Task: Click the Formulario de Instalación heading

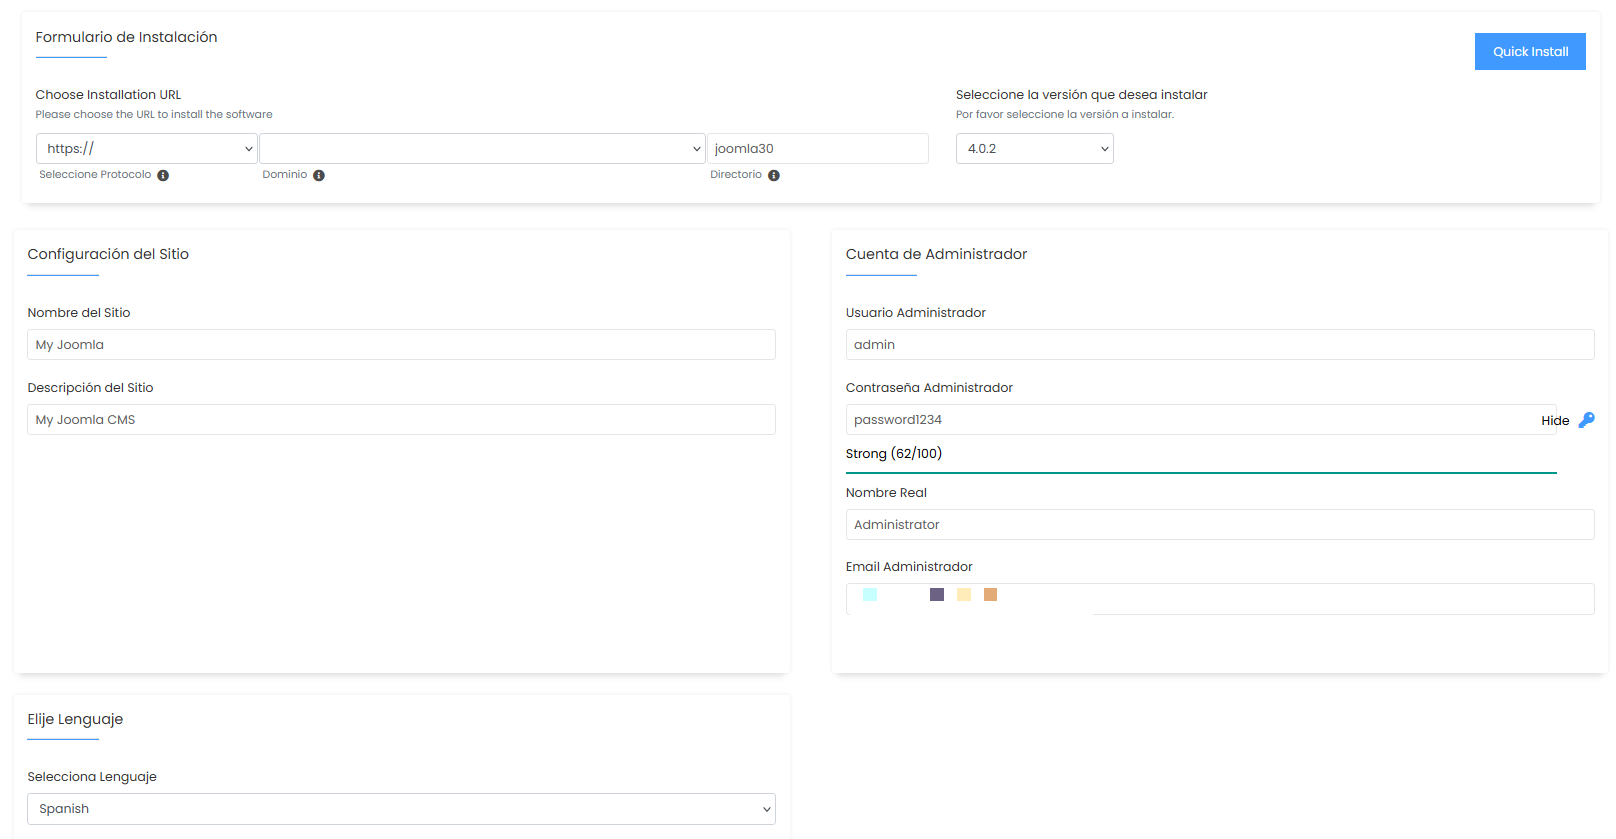Action: pyautogui.click(x=126, y=37)
